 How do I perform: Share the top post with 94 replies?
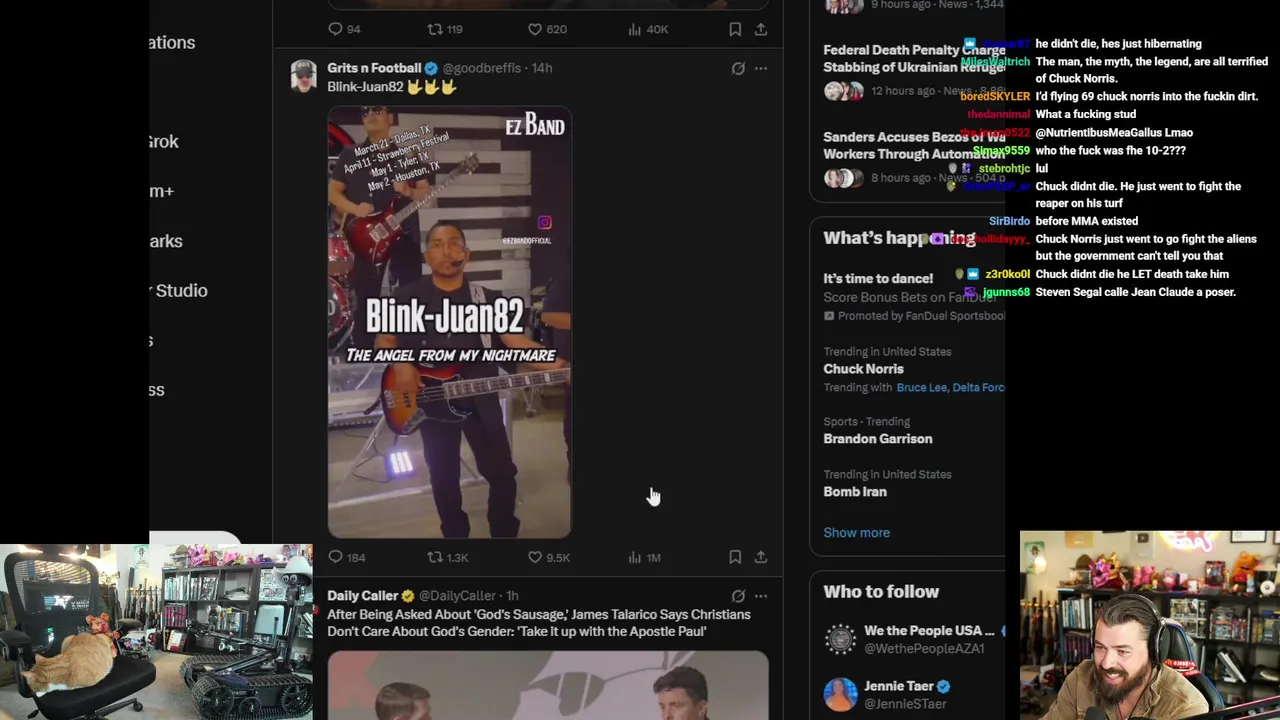click(x=761, y=29)
